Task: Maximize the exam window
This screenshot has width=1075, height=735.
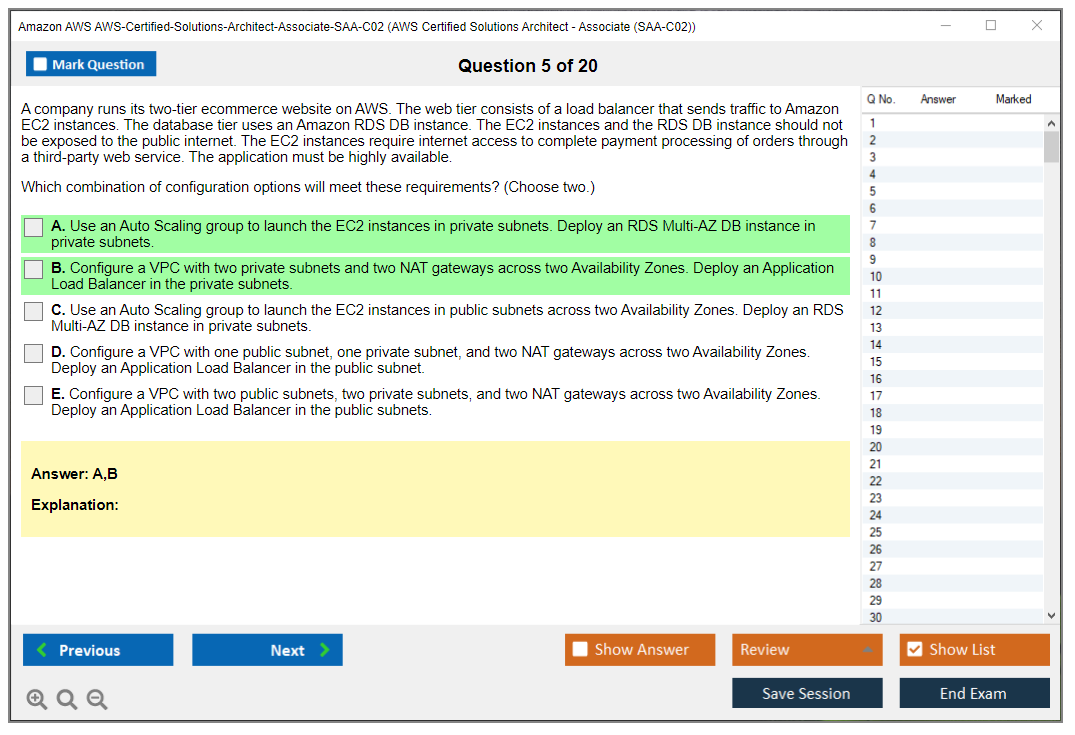Action: point(991,26)
